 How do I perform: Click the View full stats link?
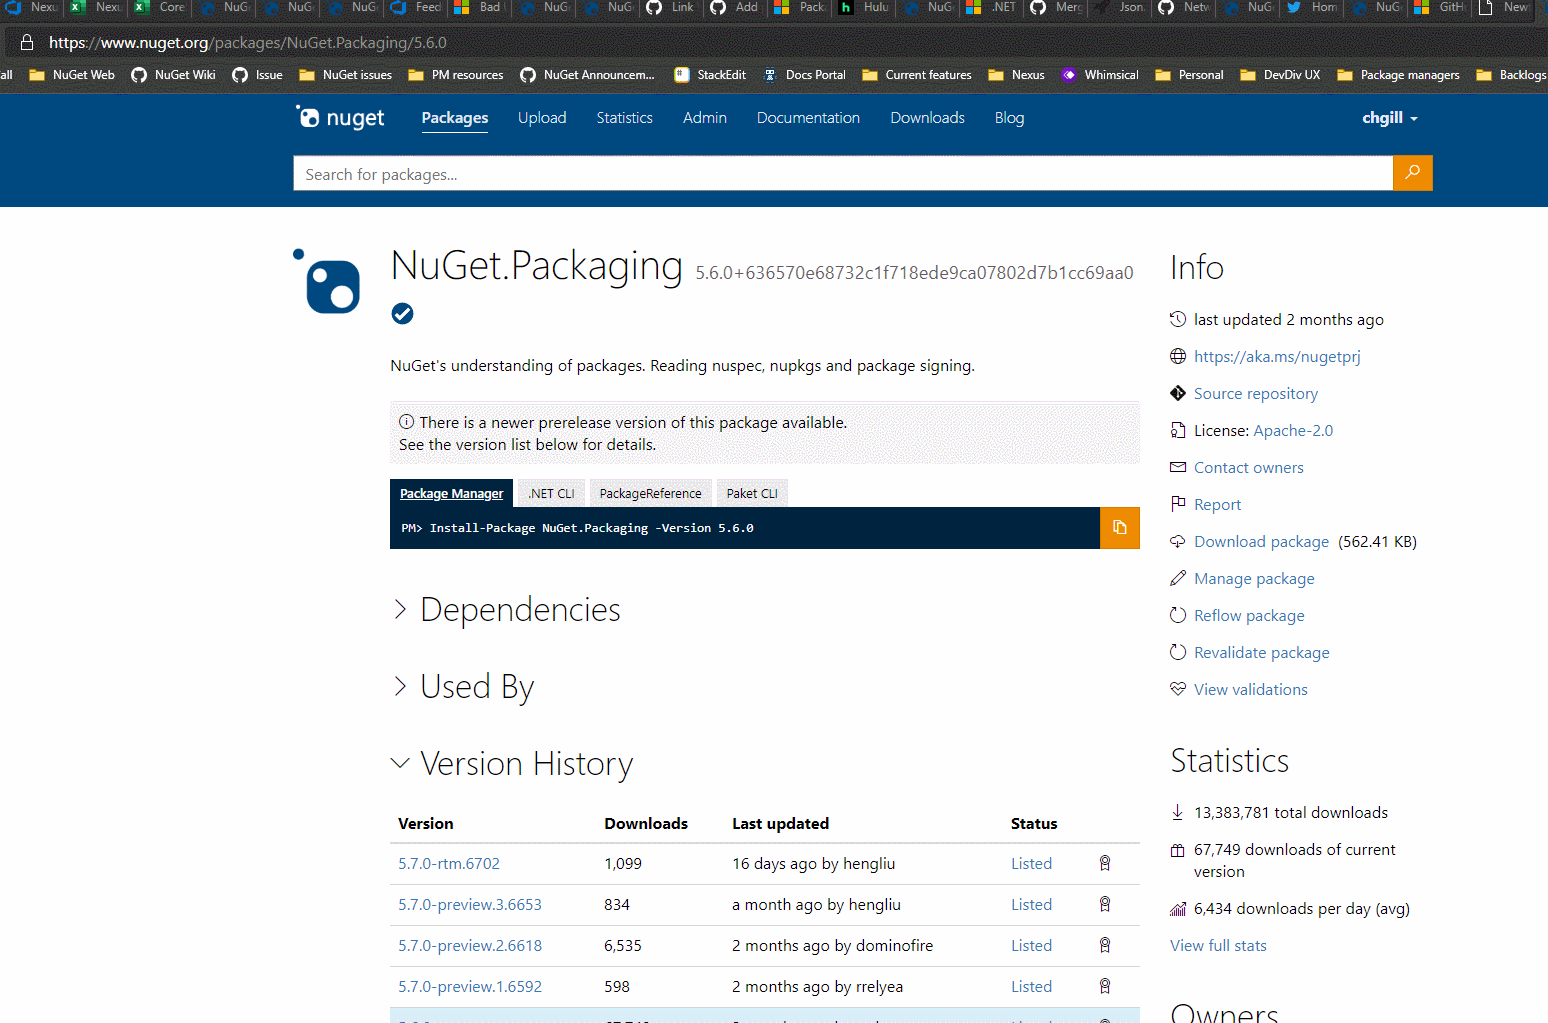tap(1218, 945)
